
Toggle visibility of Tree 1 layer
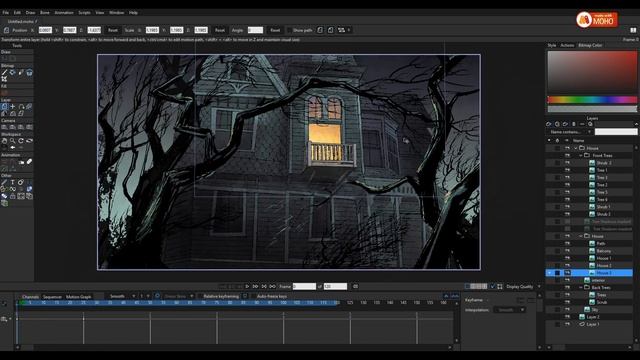click(567, 170)
